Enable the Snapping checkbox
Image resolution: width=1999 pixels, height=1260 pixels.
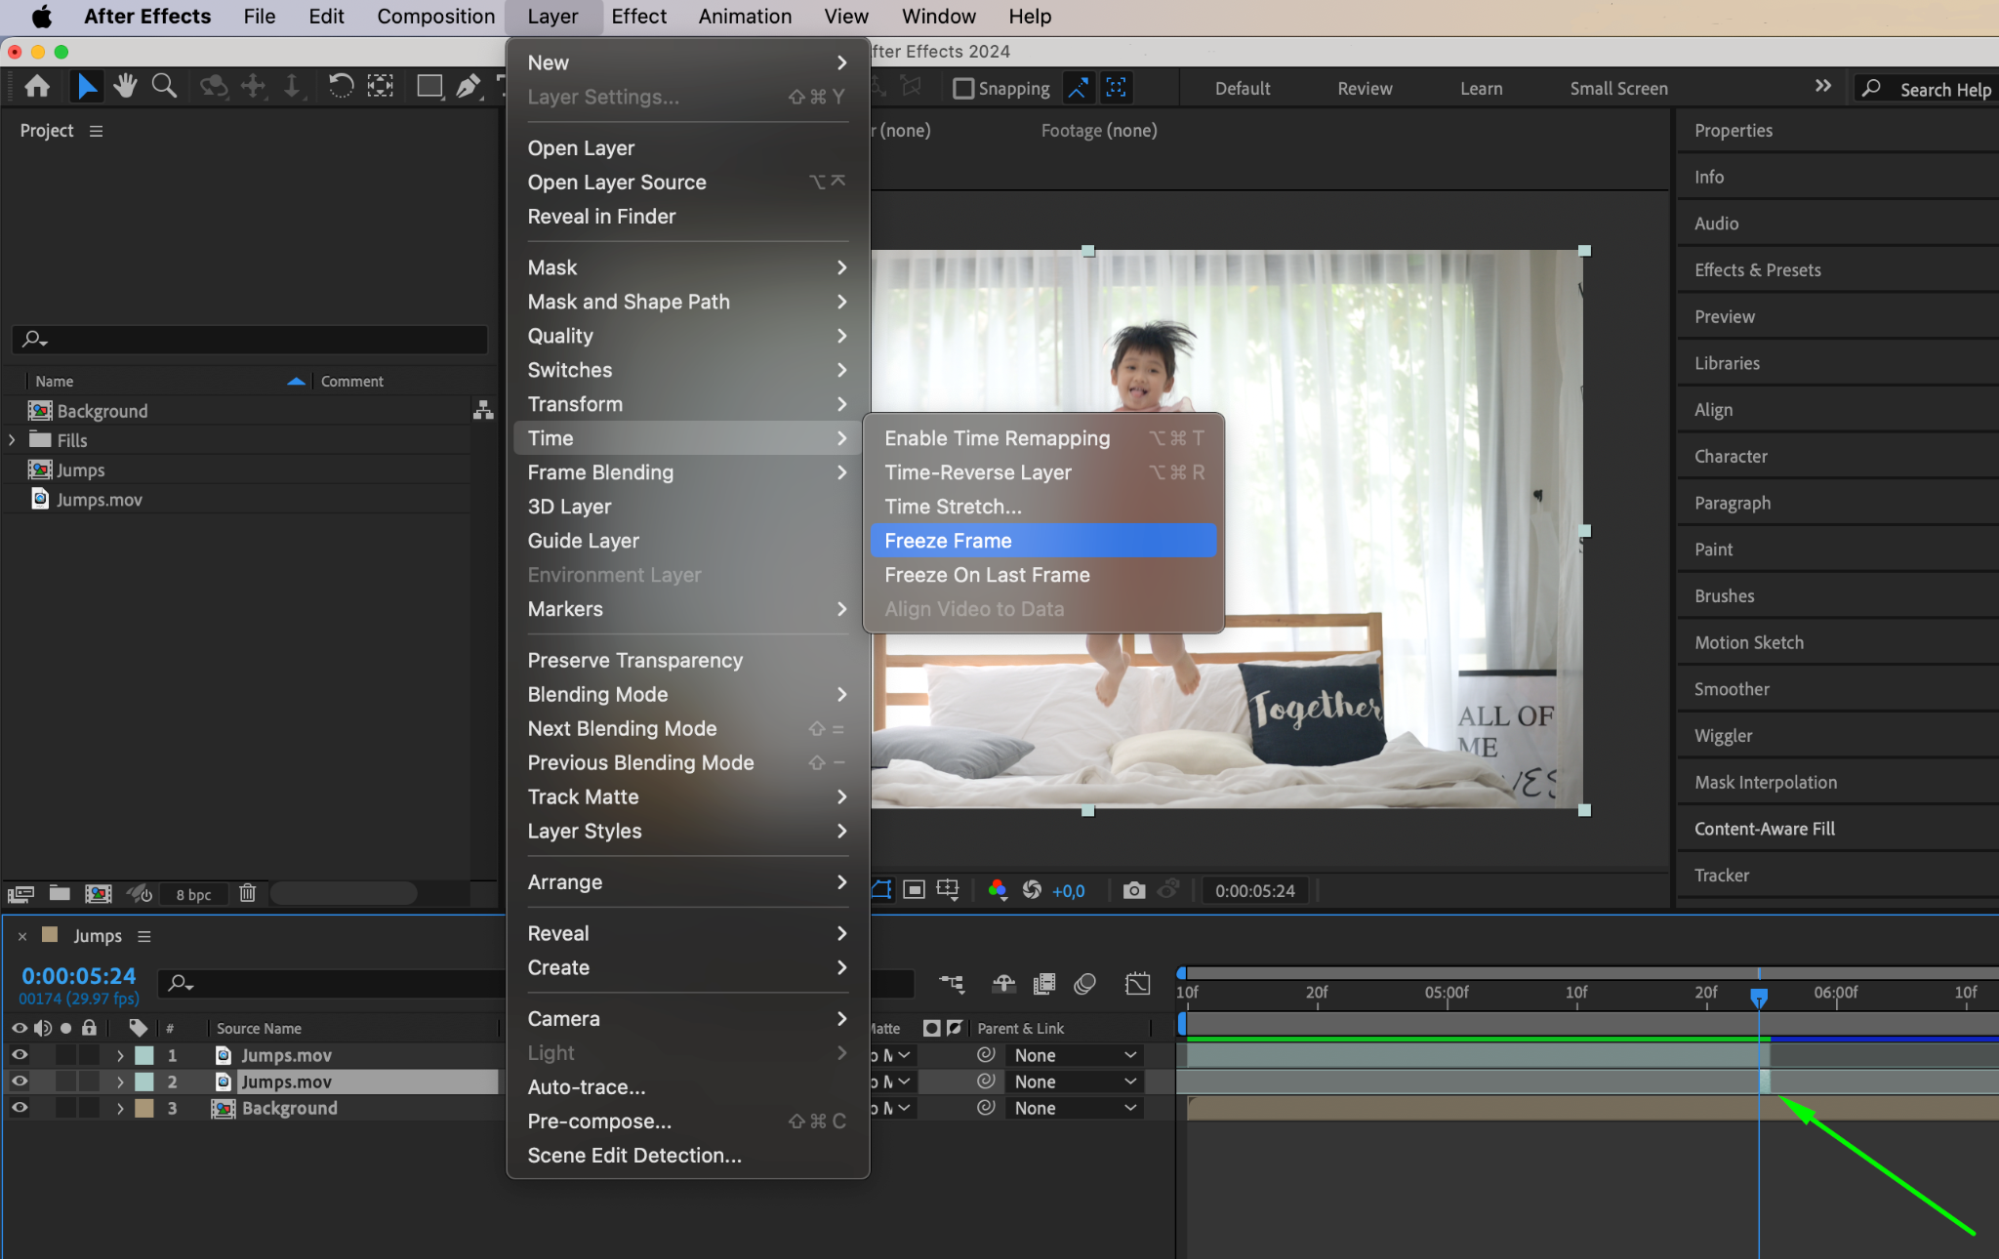(x=963, y=89)
